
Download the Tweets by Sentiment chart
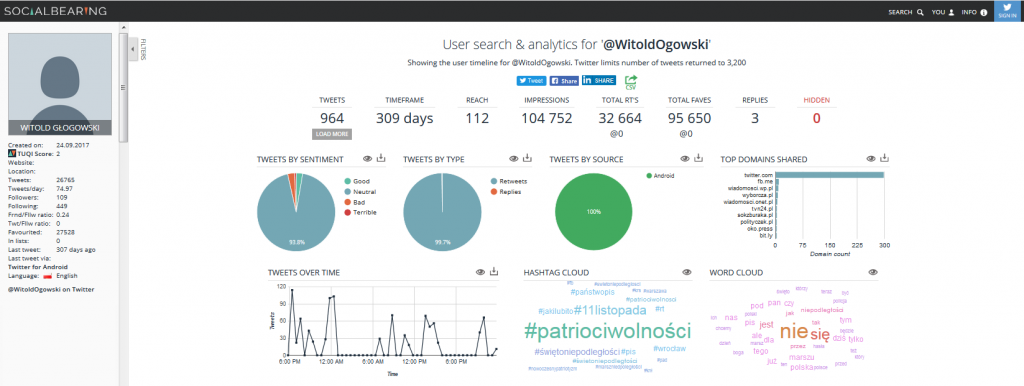[381, 158]
